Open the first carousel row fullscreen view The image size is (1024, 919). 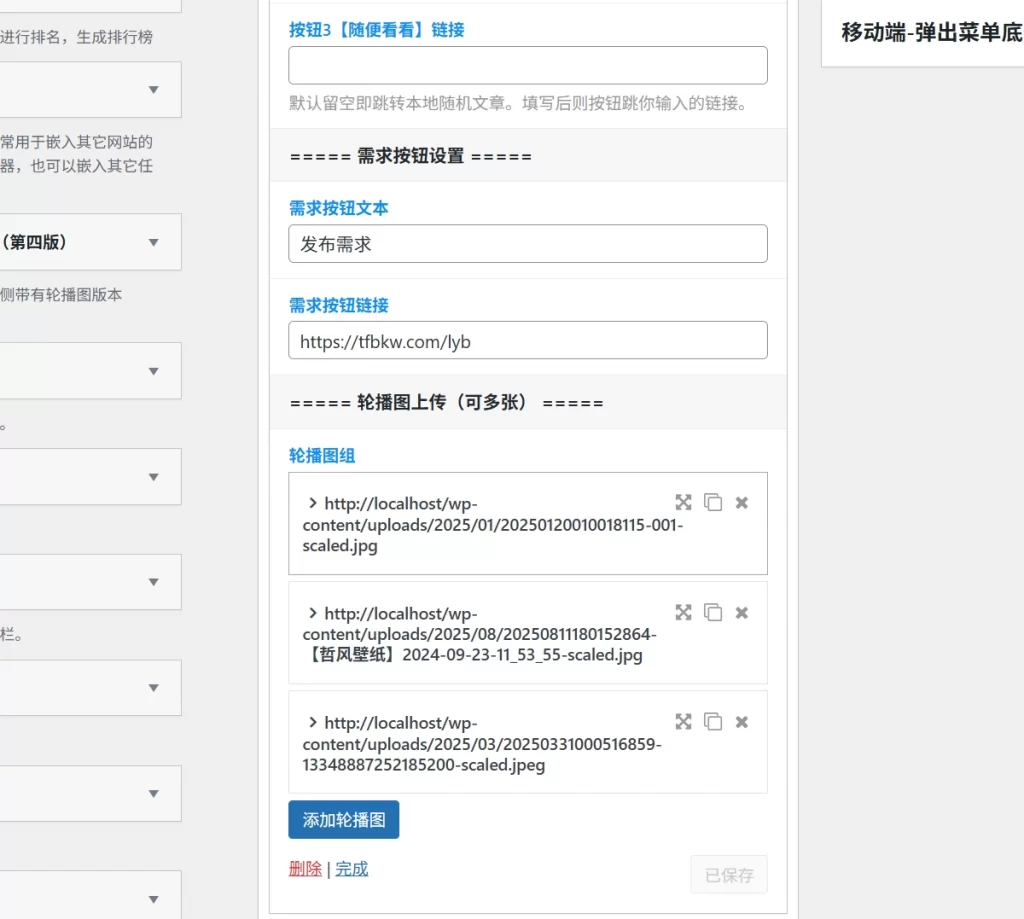click(683, 502)
